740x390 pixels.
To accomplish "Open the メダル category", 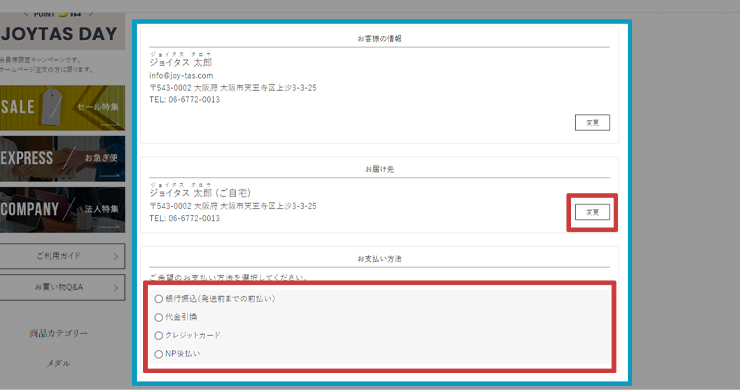I will (x=59, y=363).
